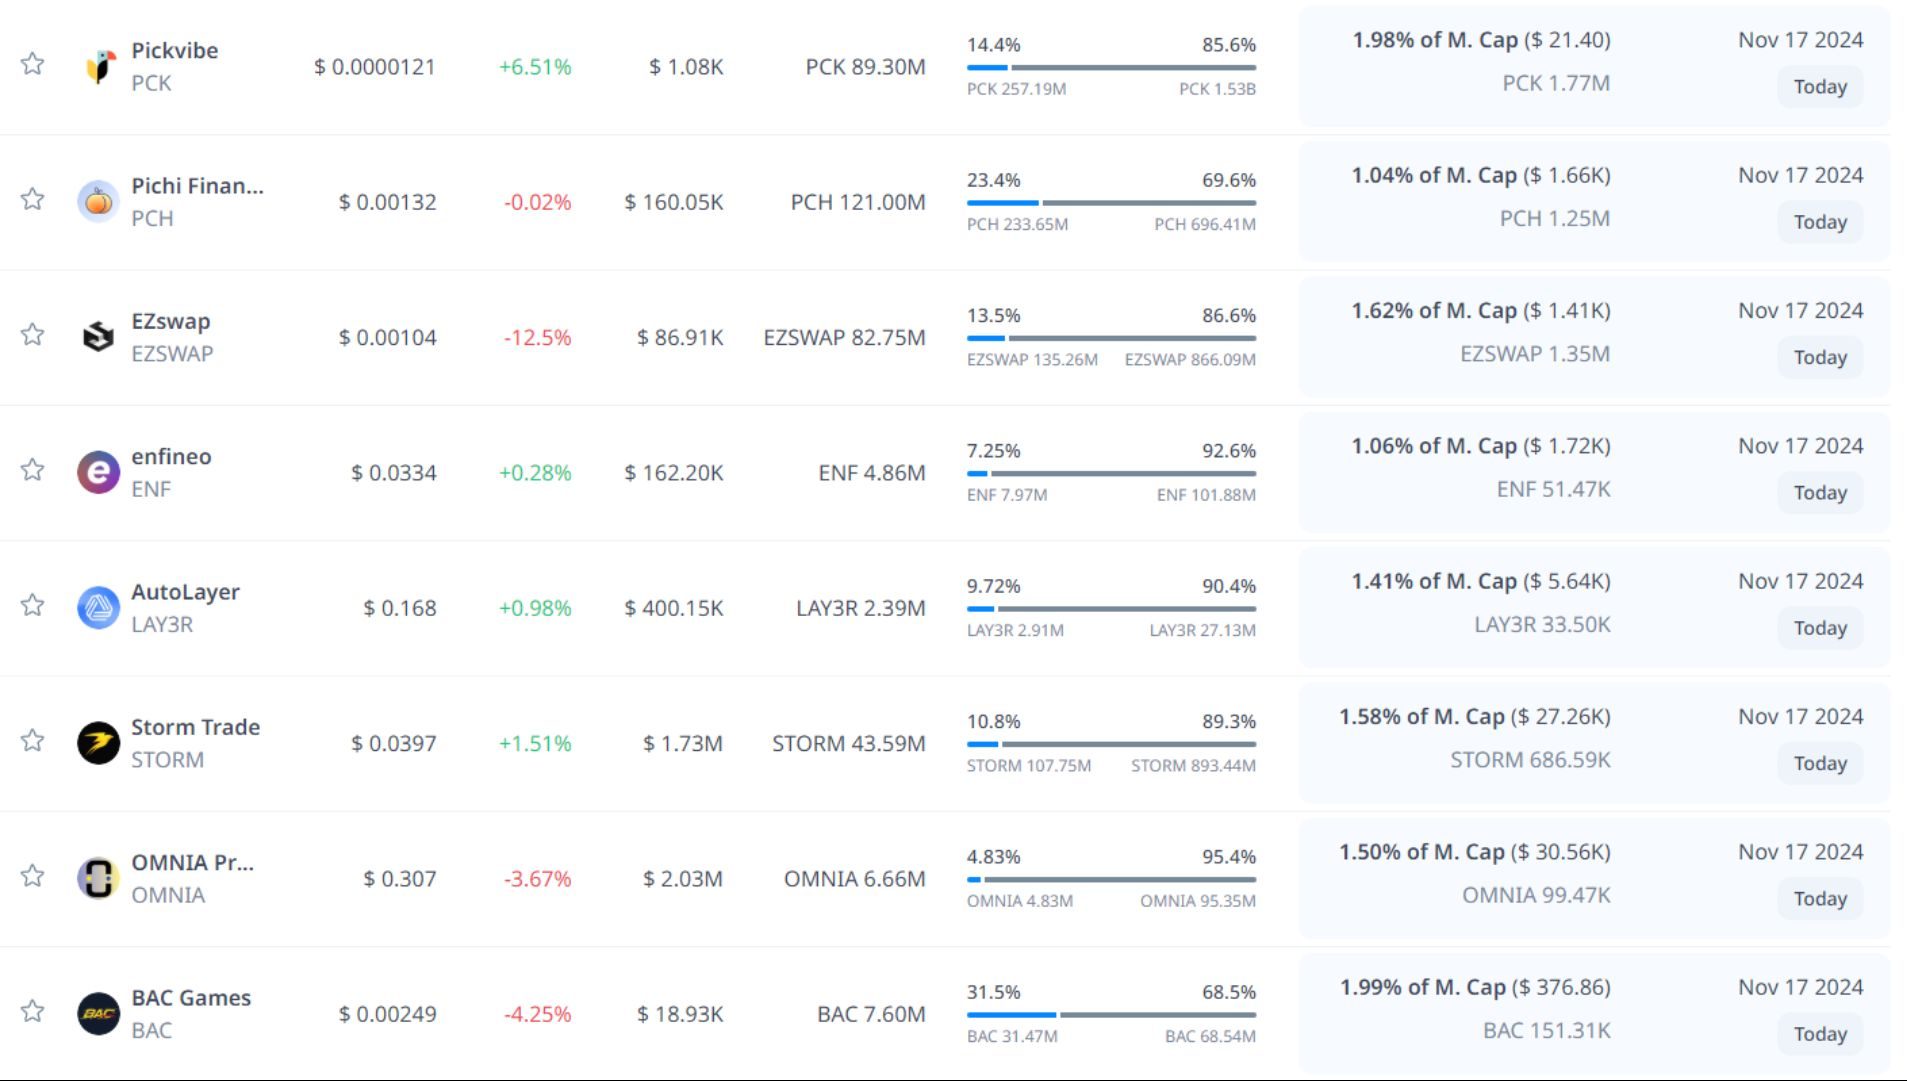Click the AutoLayer blue logo icon

click(98, 608)
